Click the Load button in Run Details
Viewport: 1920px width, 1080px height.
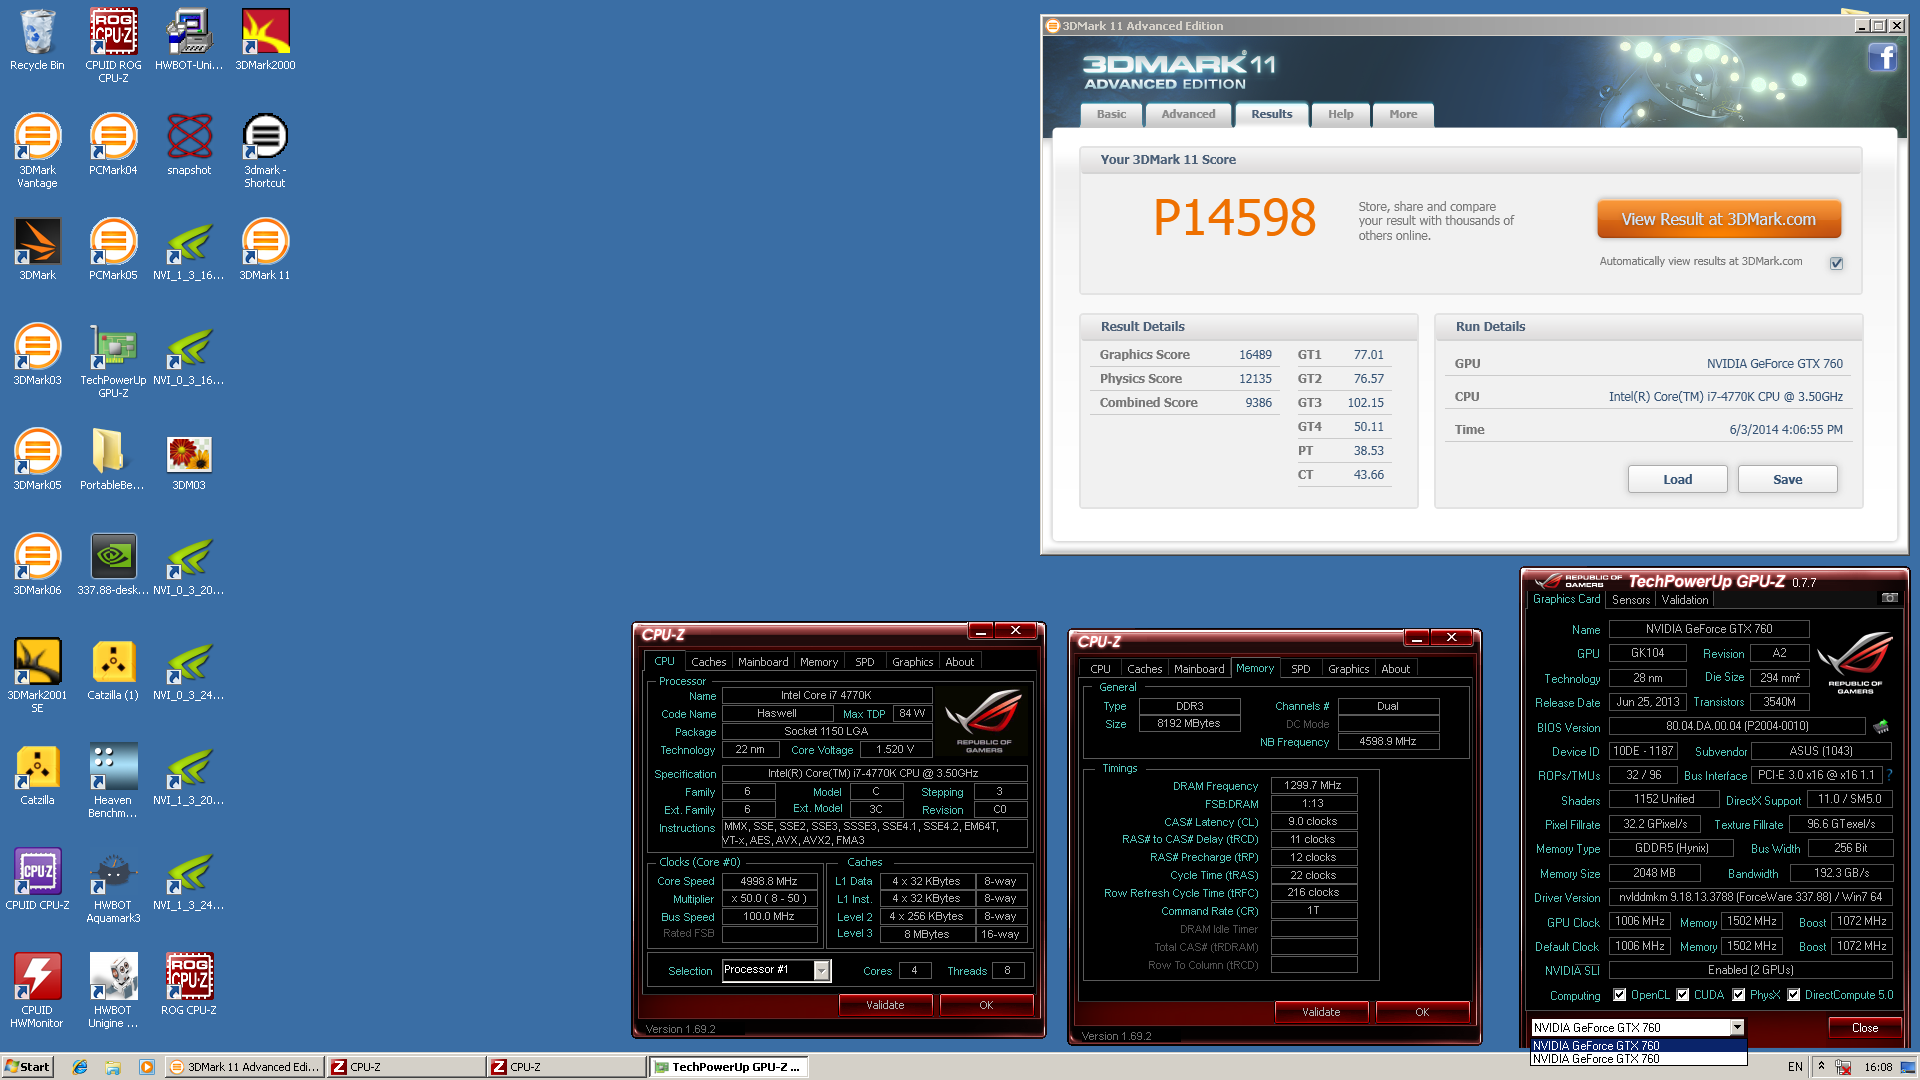tap(1677, 479)
